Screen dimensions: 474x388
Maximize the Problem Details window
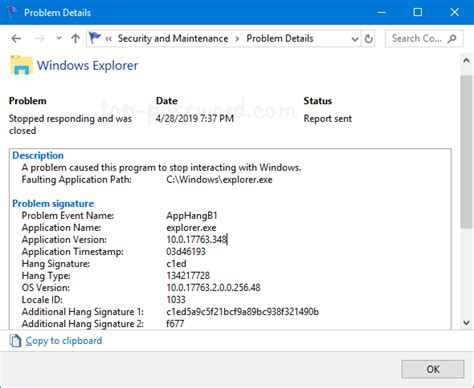[x=417, y=12]
